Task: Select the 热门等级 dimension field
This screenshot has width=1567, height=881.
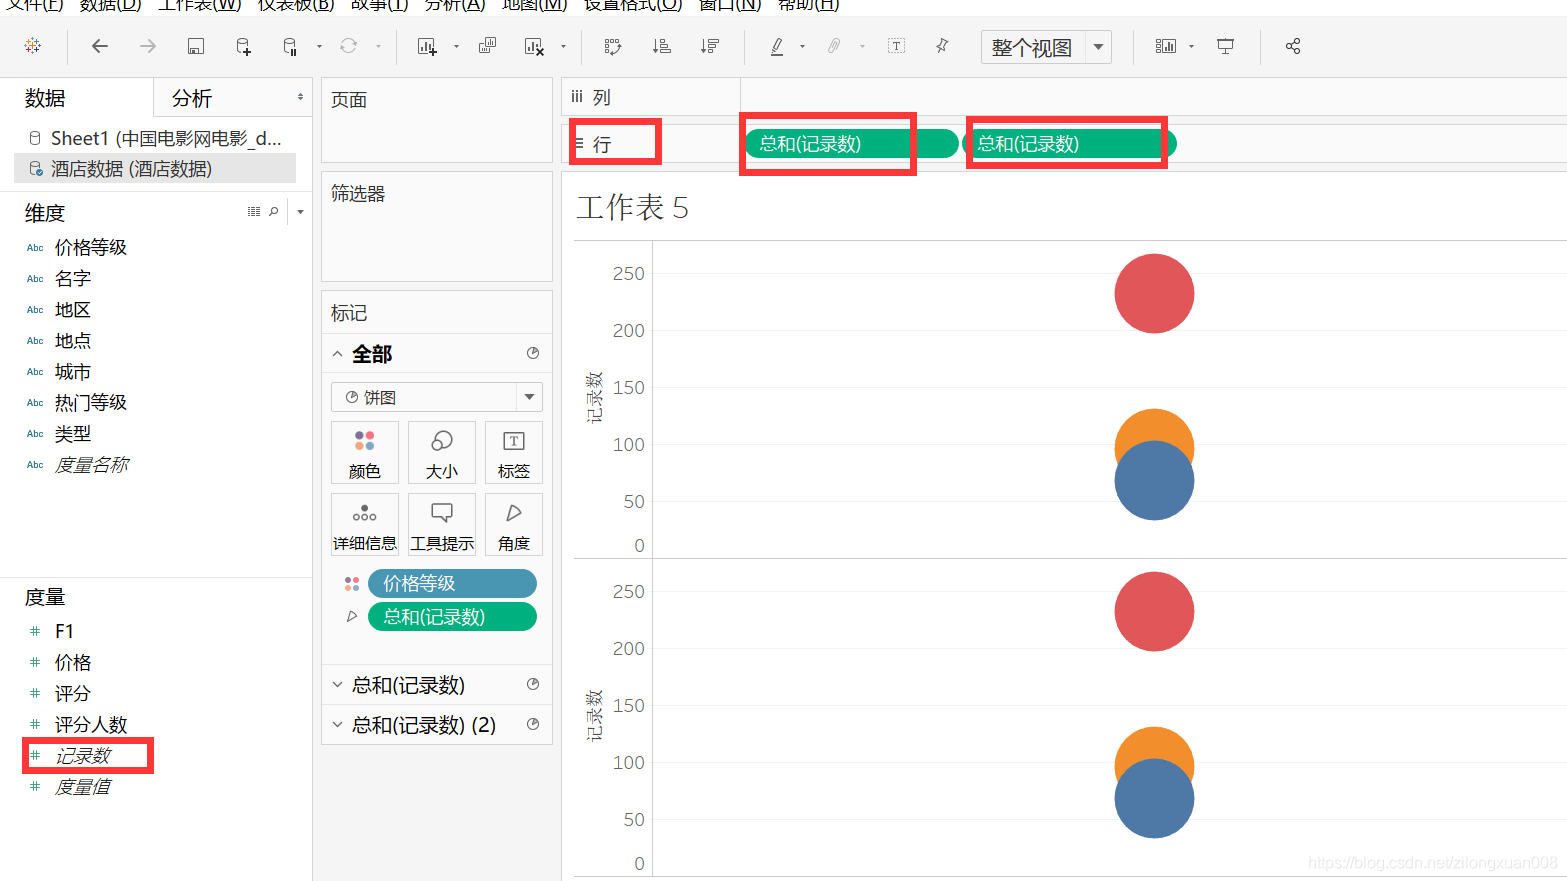Action: coord(90,402)
